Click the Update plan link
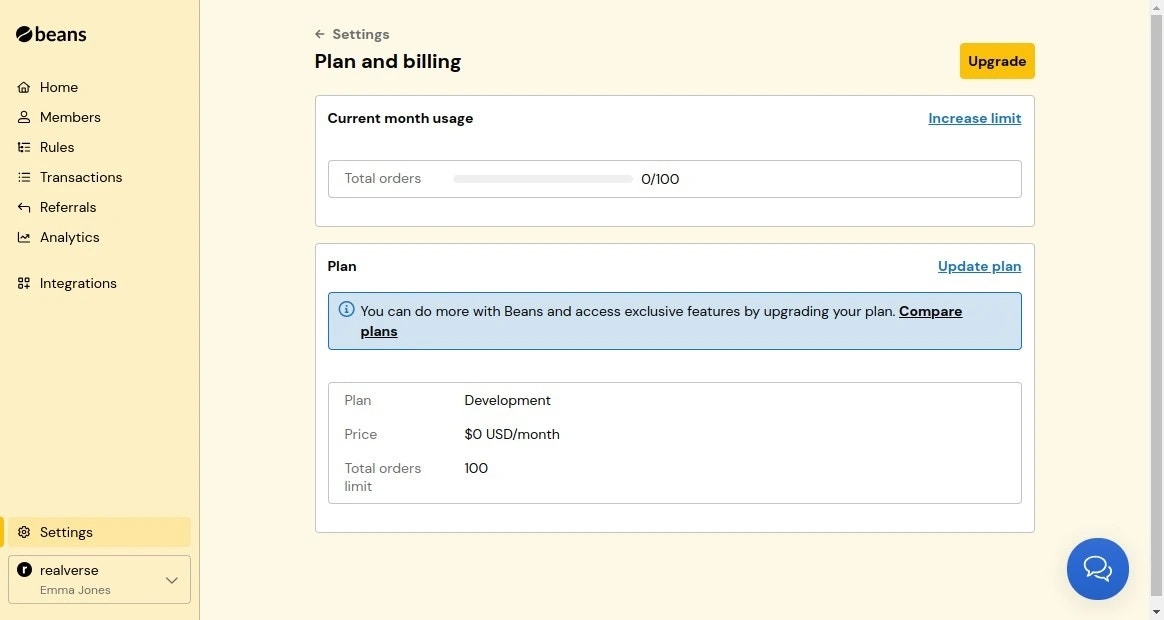 pos(979,267)
